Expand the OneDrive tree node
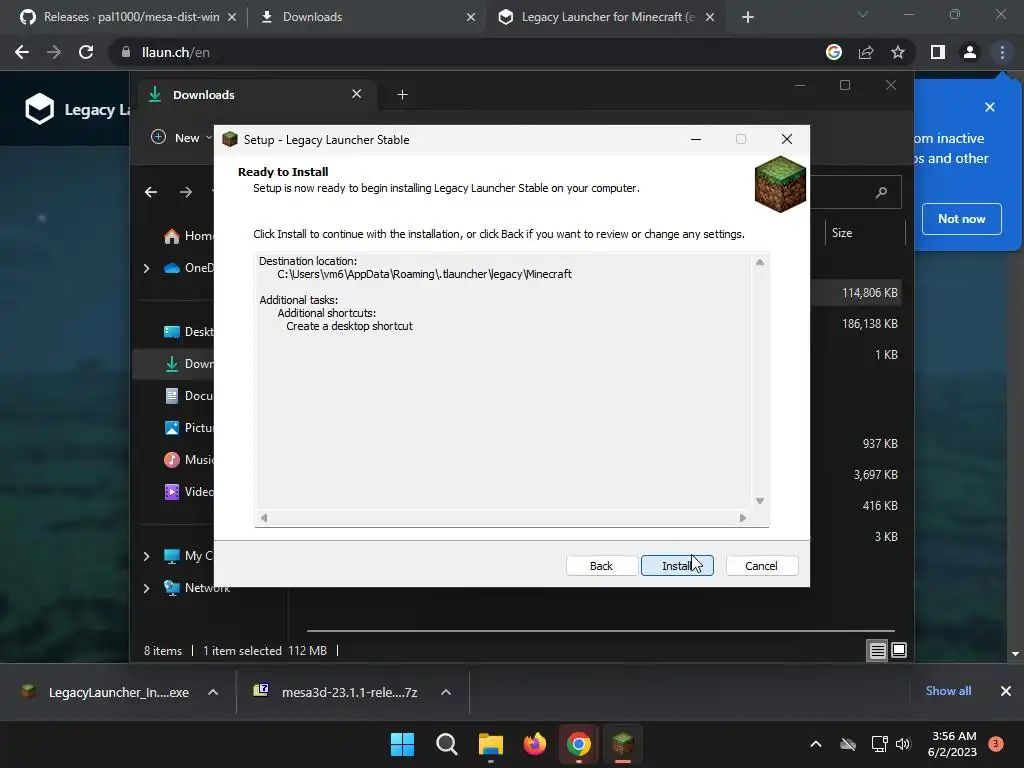The height and width of the screenshot is (768, 1024). tap(146, 268)
